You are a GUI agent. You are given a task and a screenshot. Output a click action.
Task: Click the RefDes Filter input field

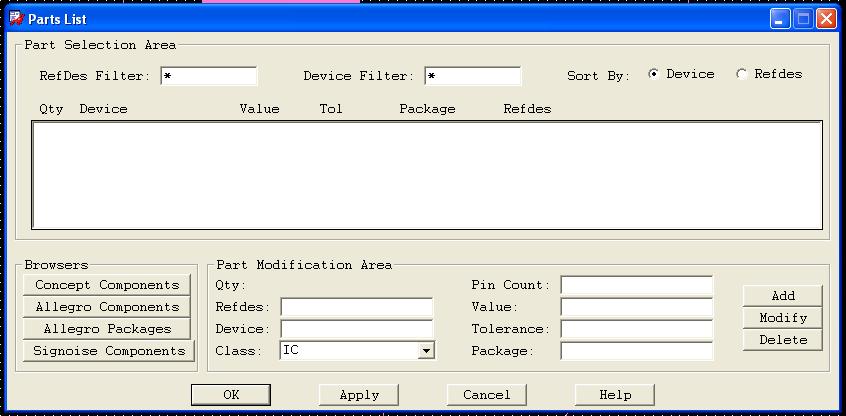pos(209,76)
